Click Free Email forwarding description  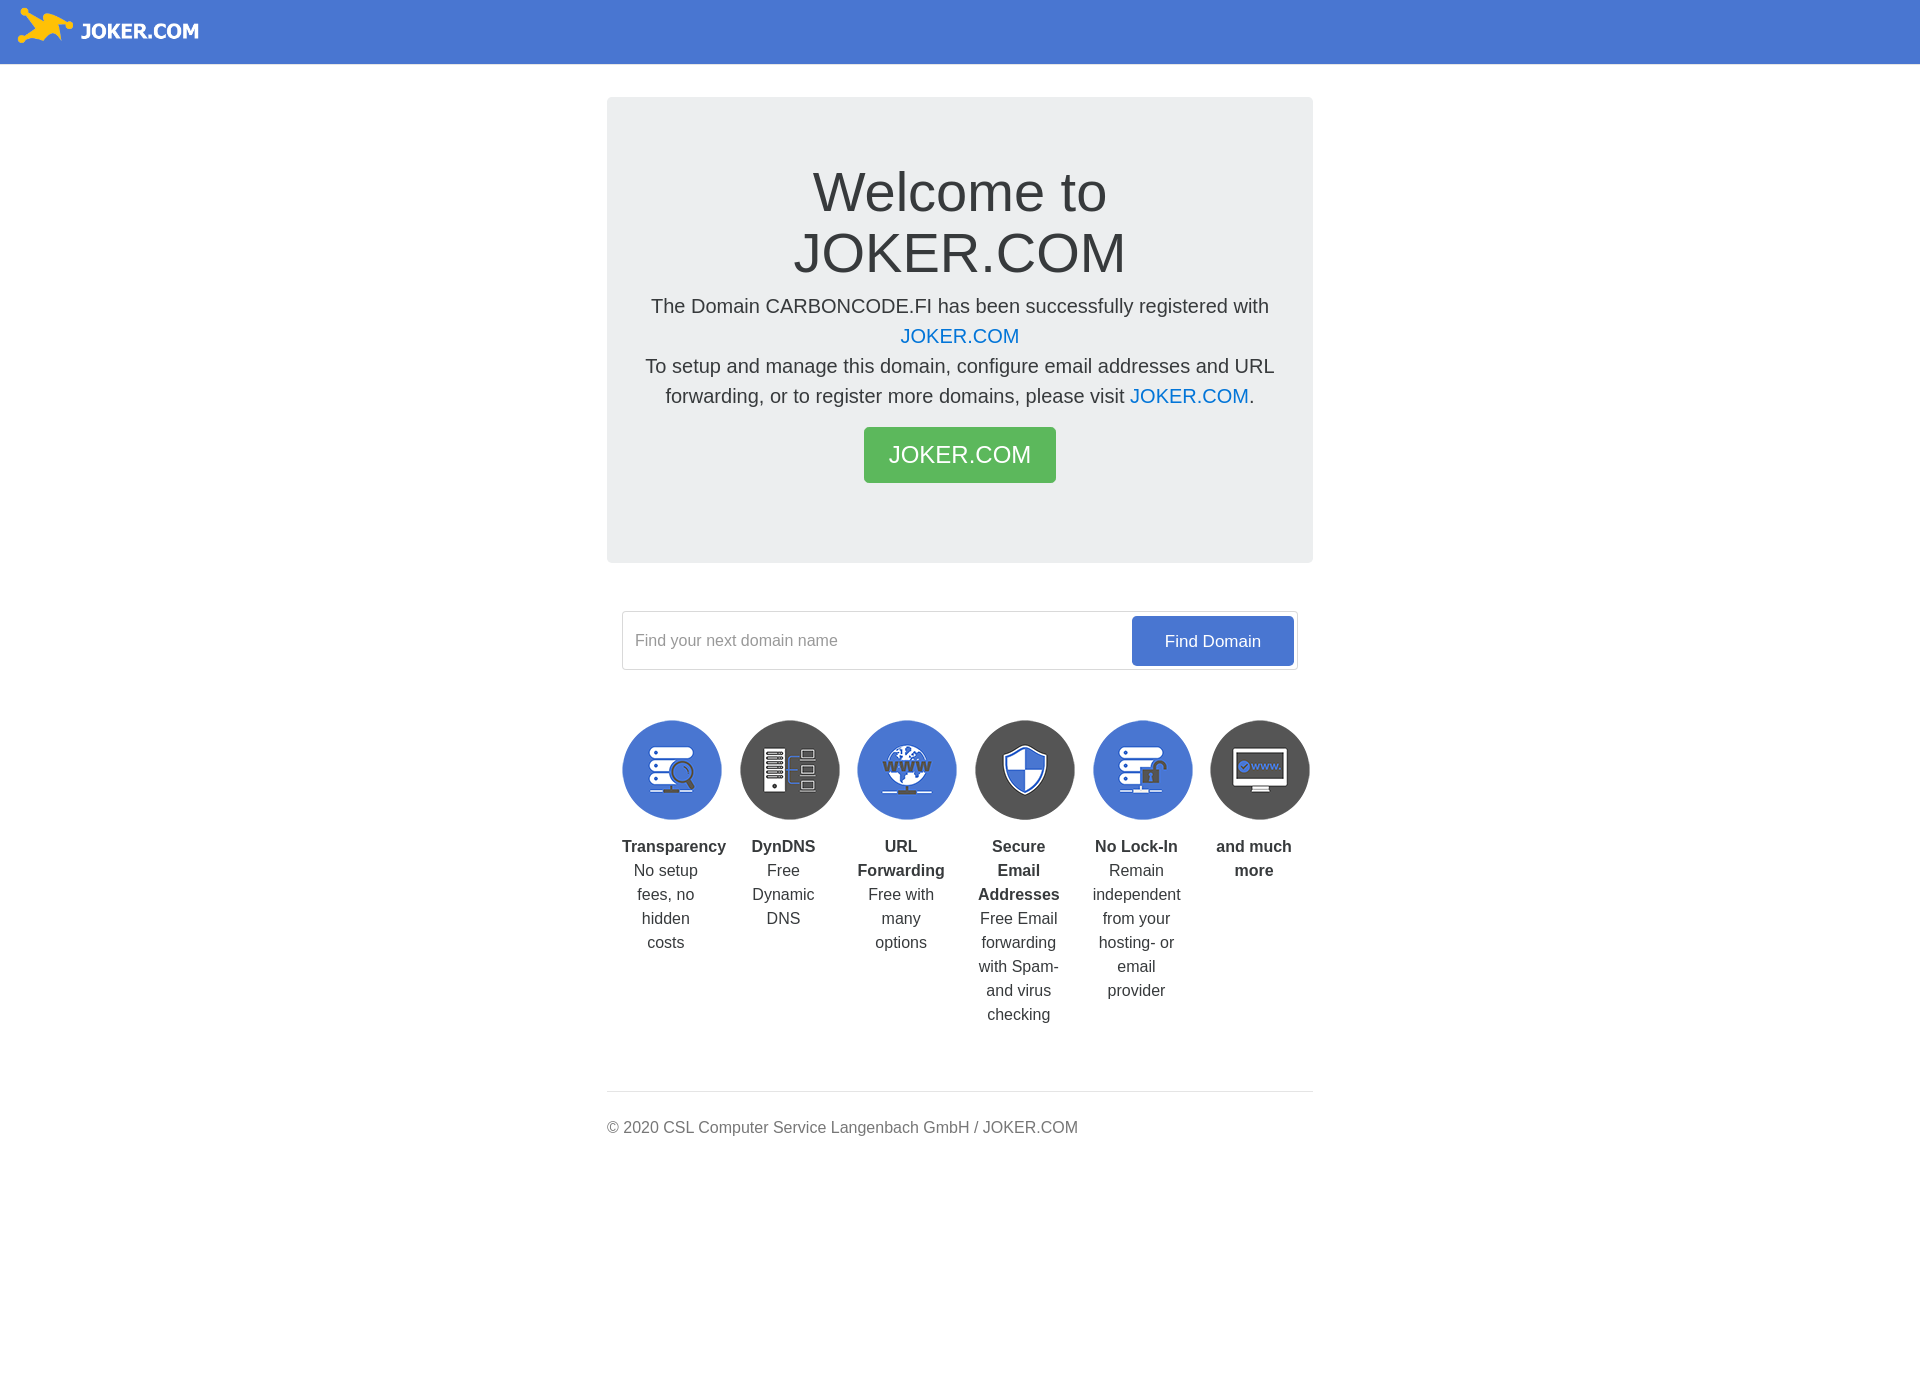coord(1018,966)
